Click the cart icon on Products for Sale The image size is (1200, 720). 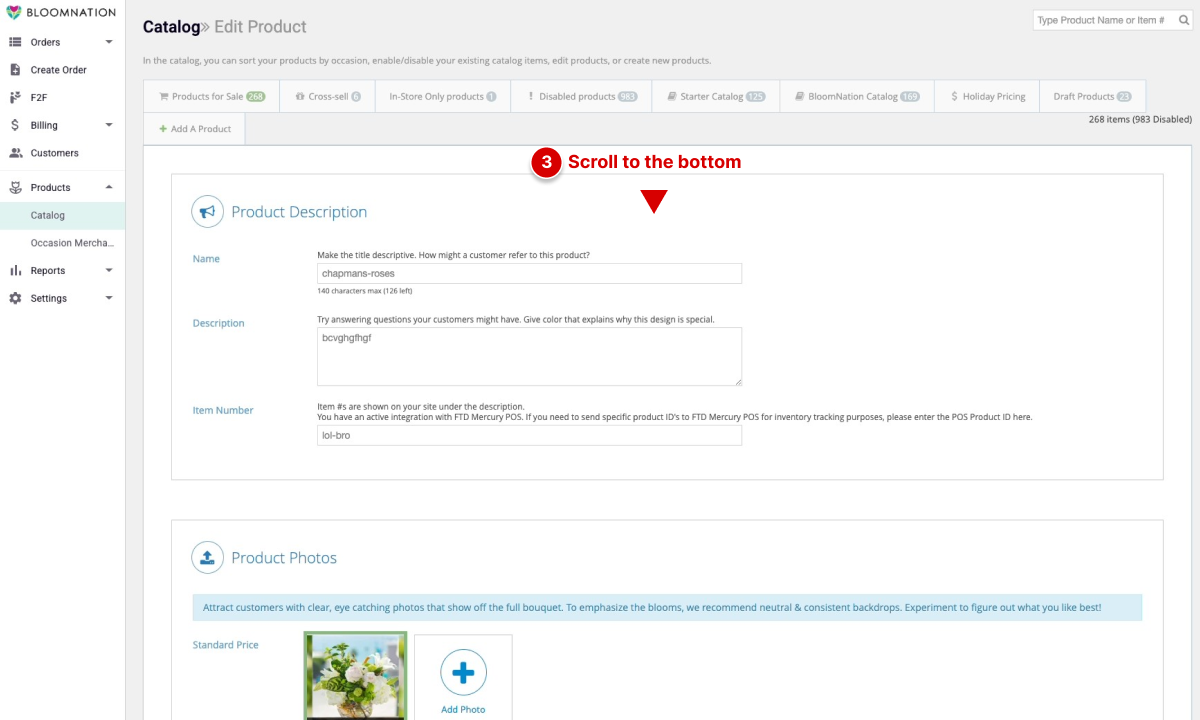(x=163, y=97)
